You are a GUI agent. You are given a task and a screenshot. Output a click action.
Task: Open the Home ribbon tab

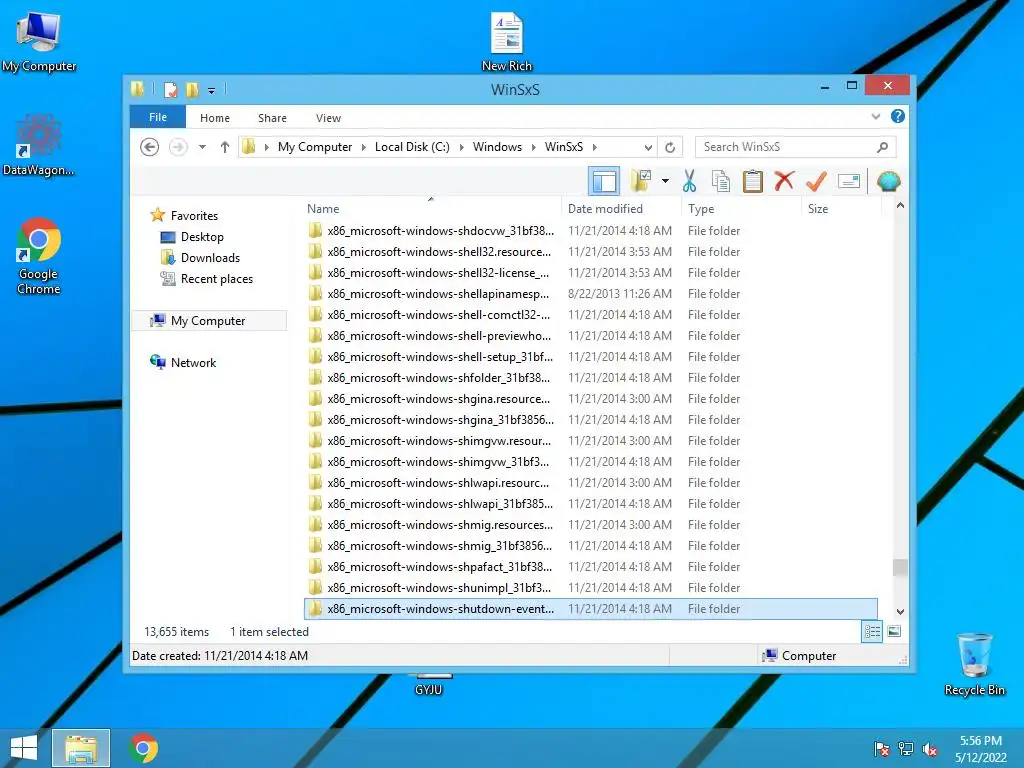pos(215,118)
